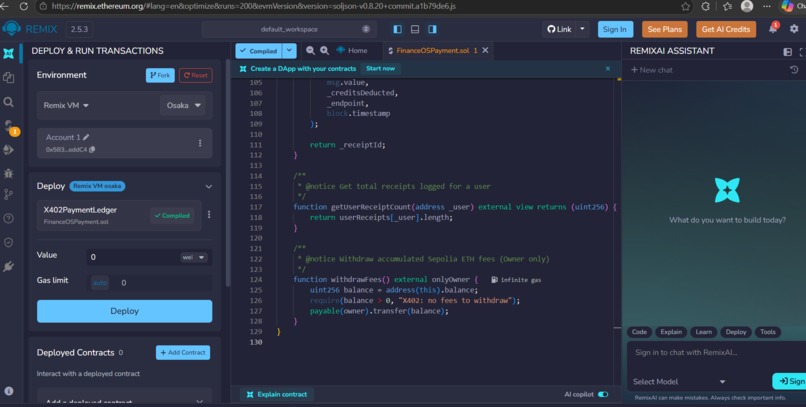Open the File Explorer sidebar icon
806x407 pixels.
[9, 77]
